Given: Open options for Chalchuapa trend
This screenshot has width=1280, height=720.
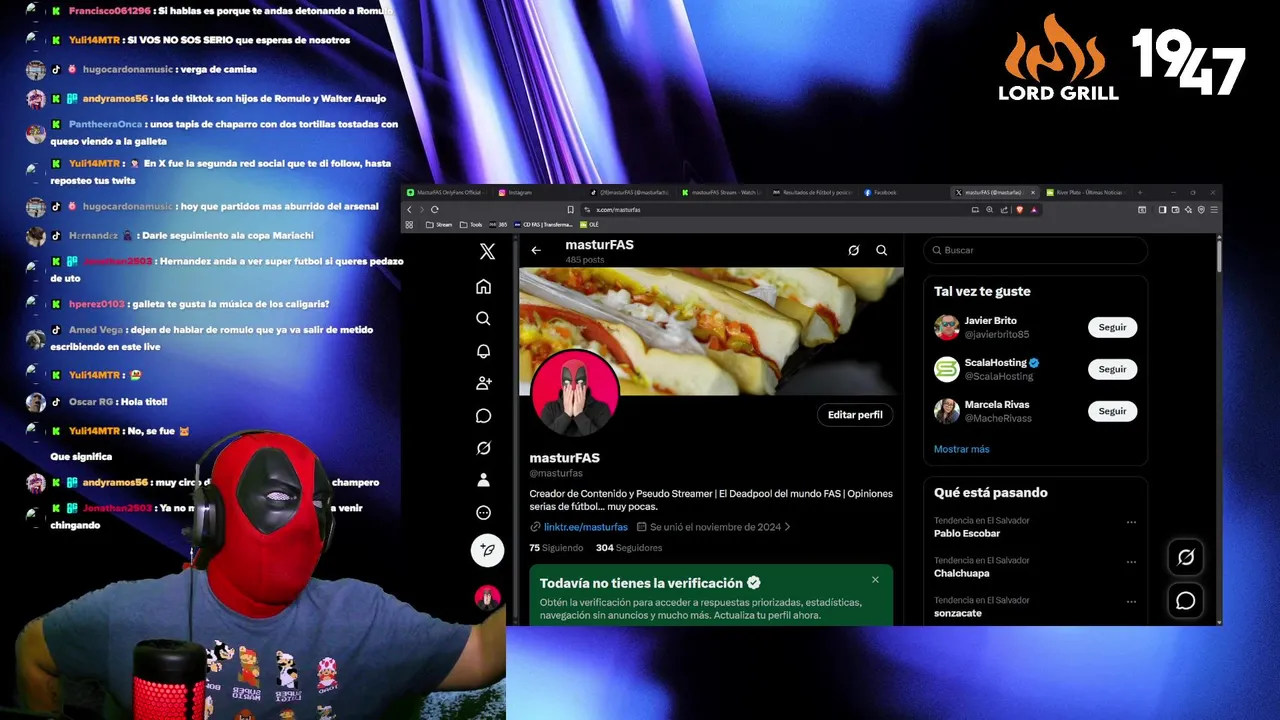Looking at the screenshot, I should point(1131,562).
